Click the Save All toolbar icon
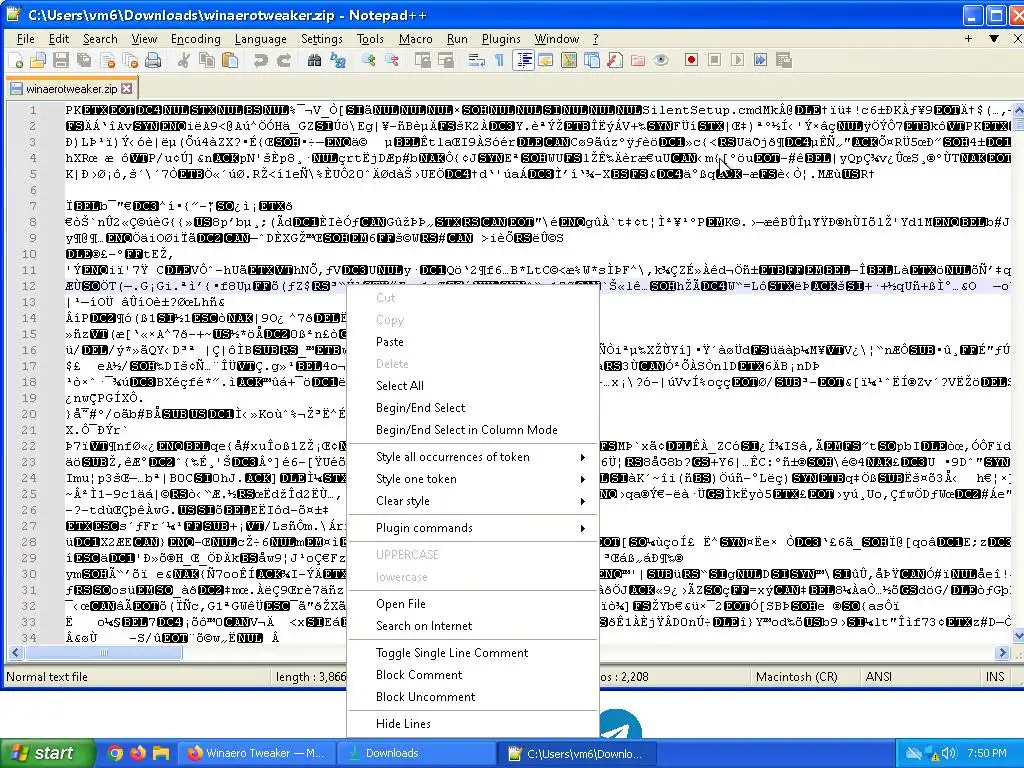This screenshot has height=768, width=1024. coord(84,61)
